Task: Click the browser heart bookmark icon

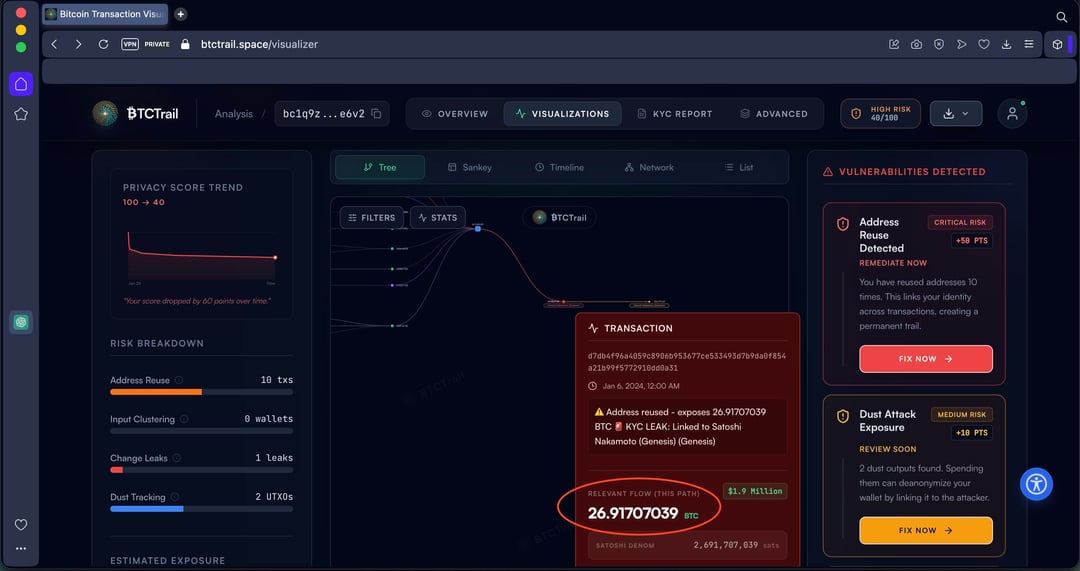Action: pyautogui.click(x=983, y=44)
